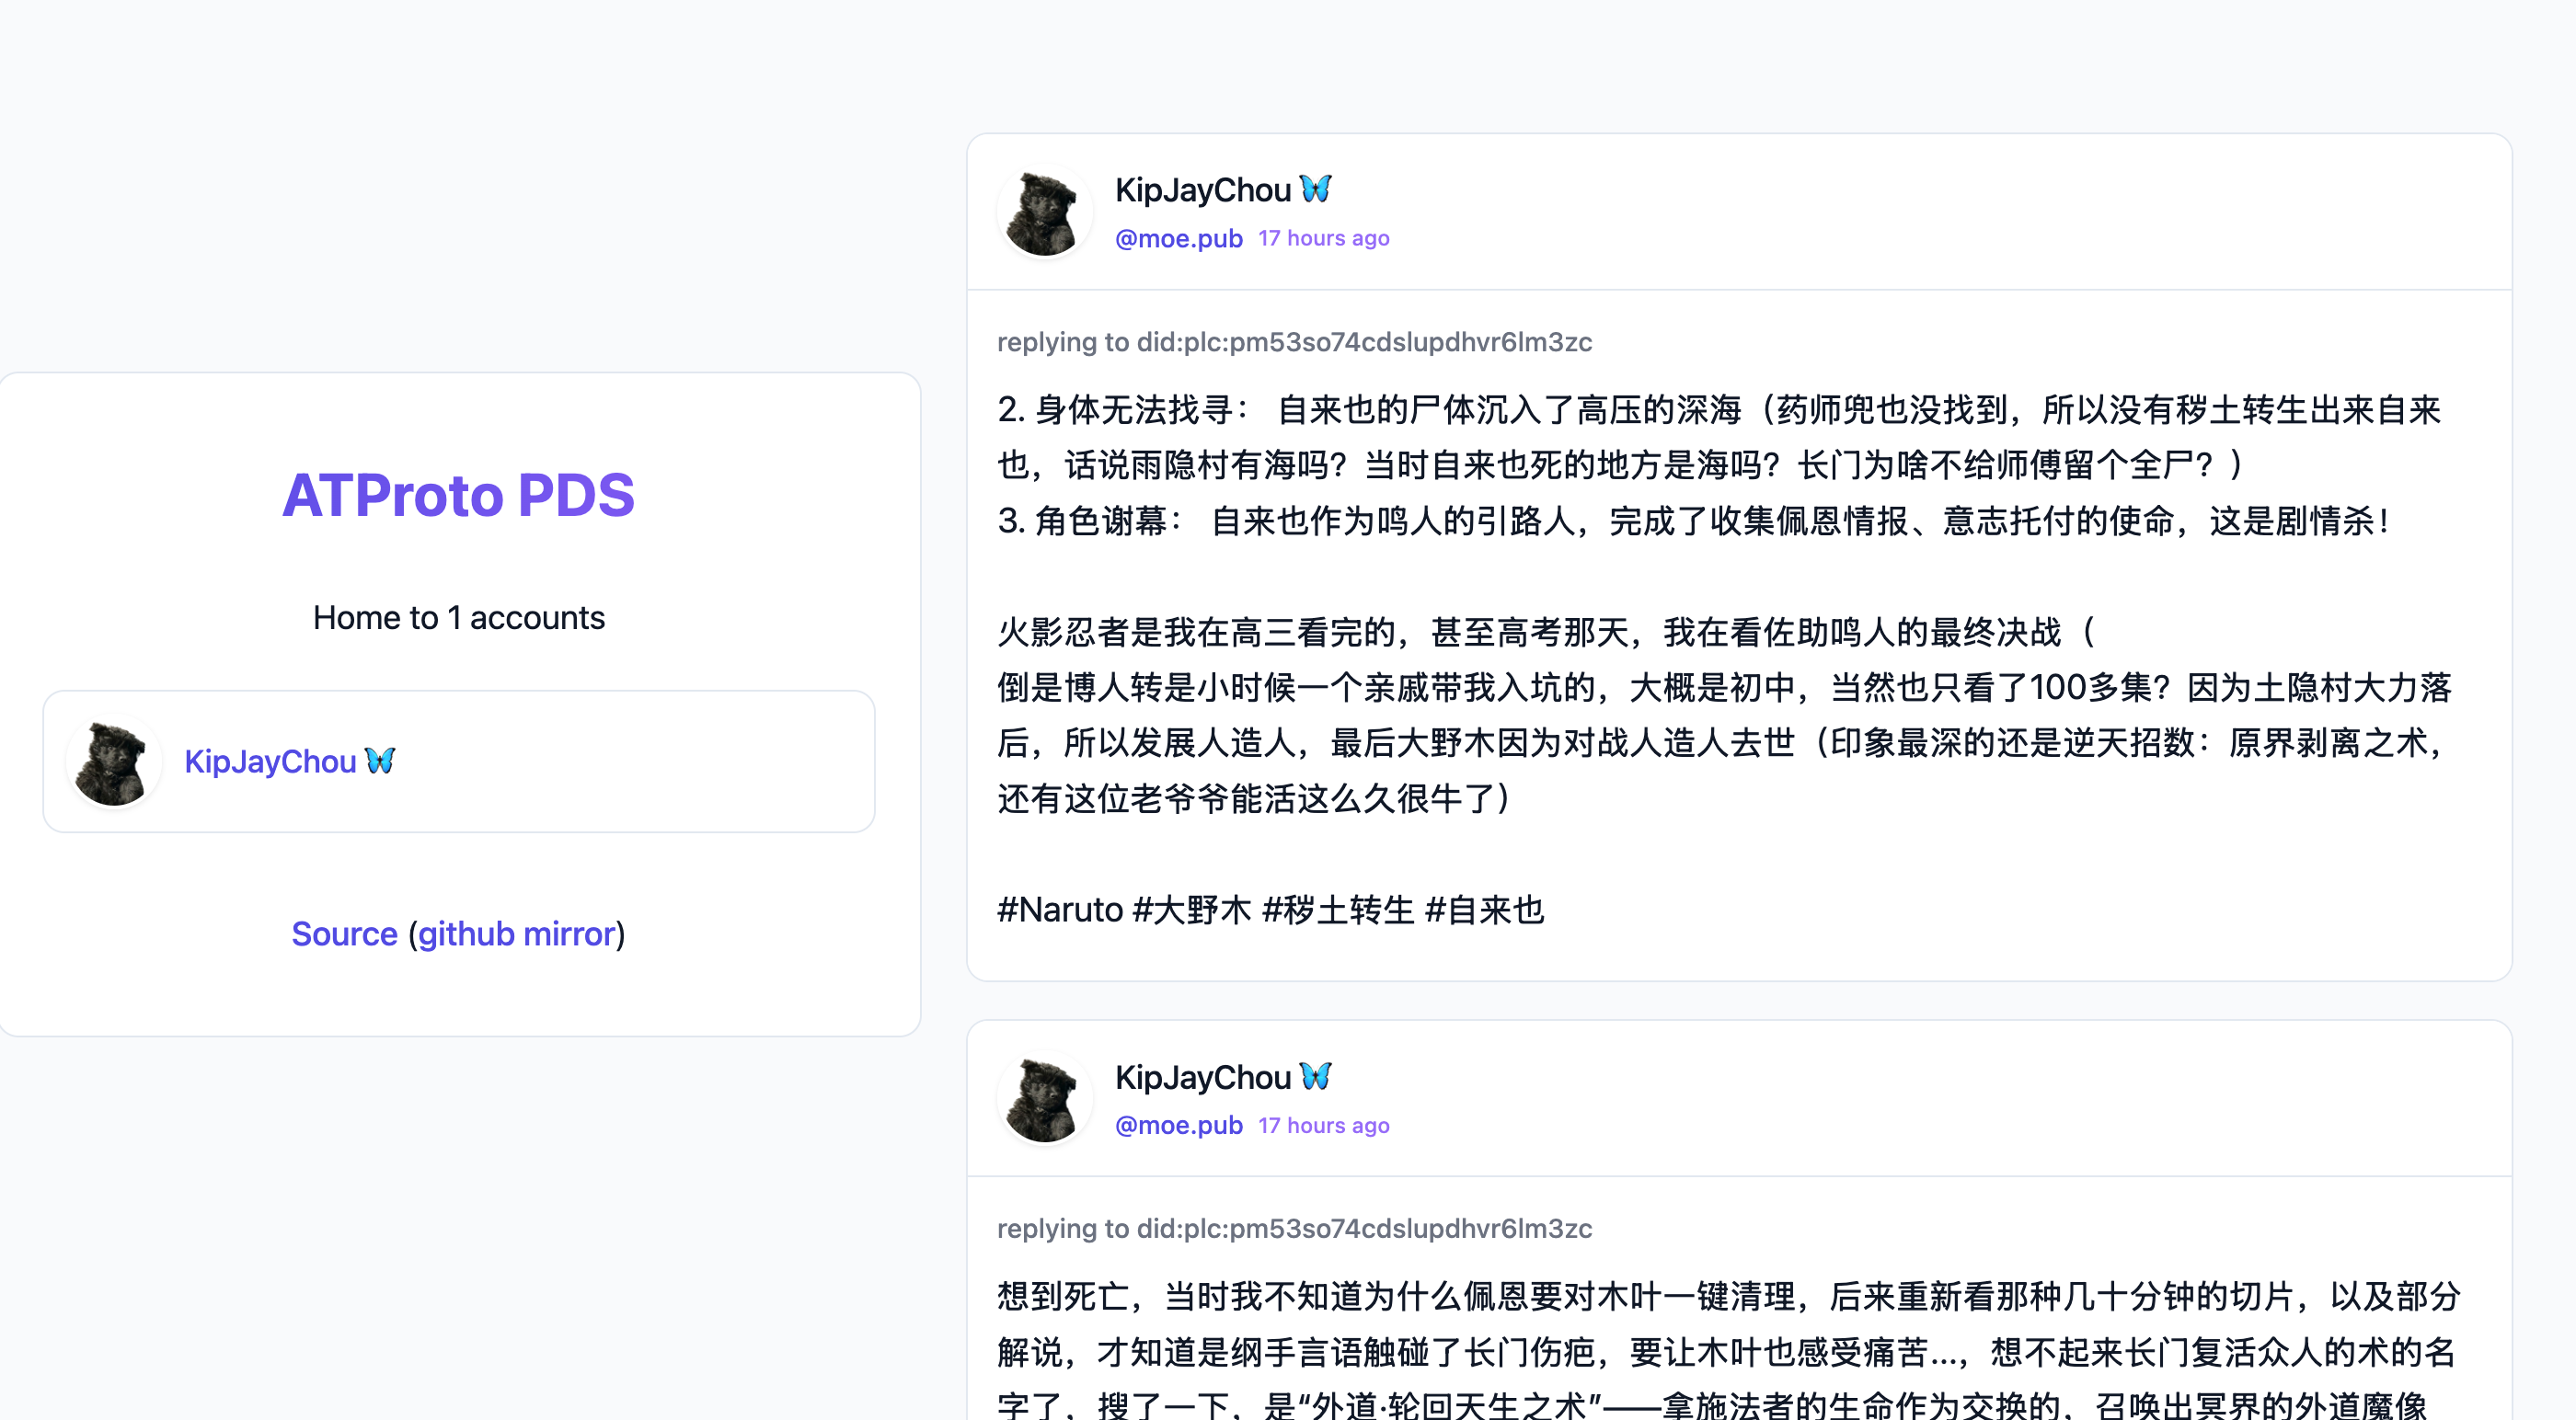
Task: Click butterfly icon beside sidebar KipJayChou
Action: pos(380,761)
